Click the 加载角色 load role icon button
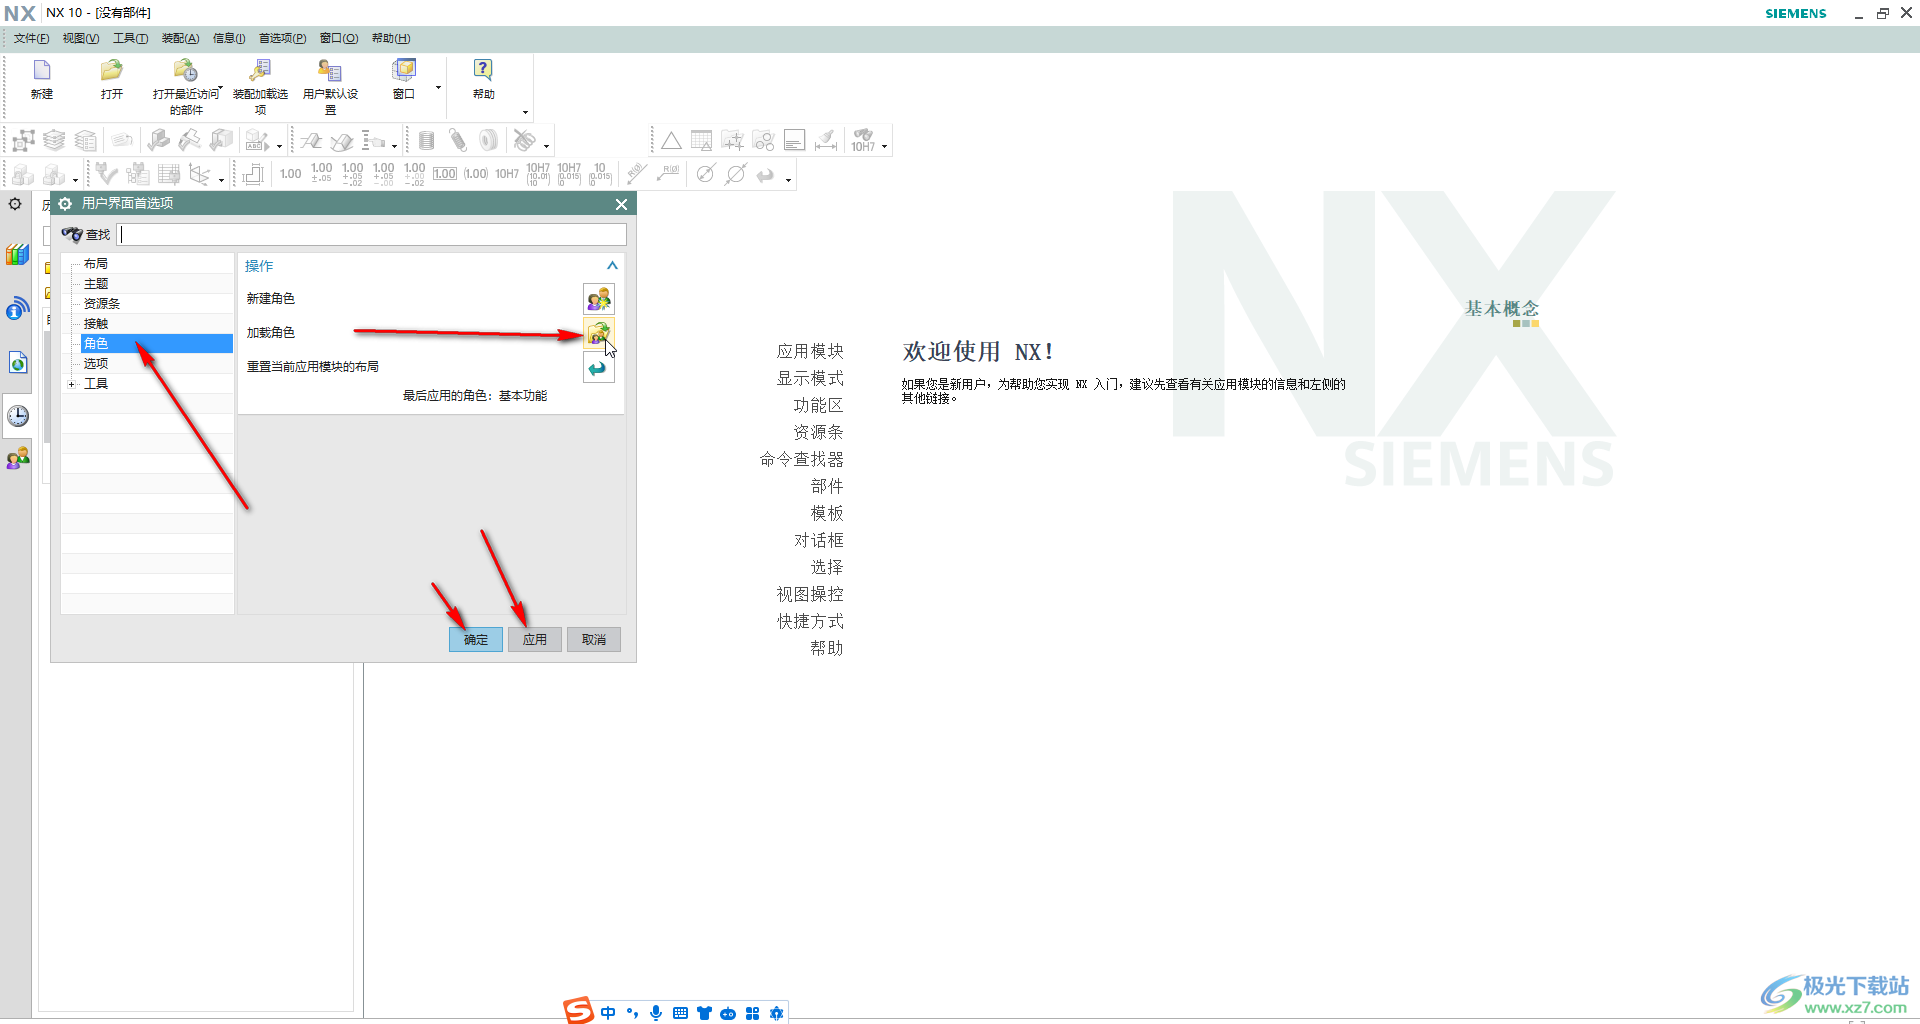The image size is (1920, 1024). (x=599, y=333)
